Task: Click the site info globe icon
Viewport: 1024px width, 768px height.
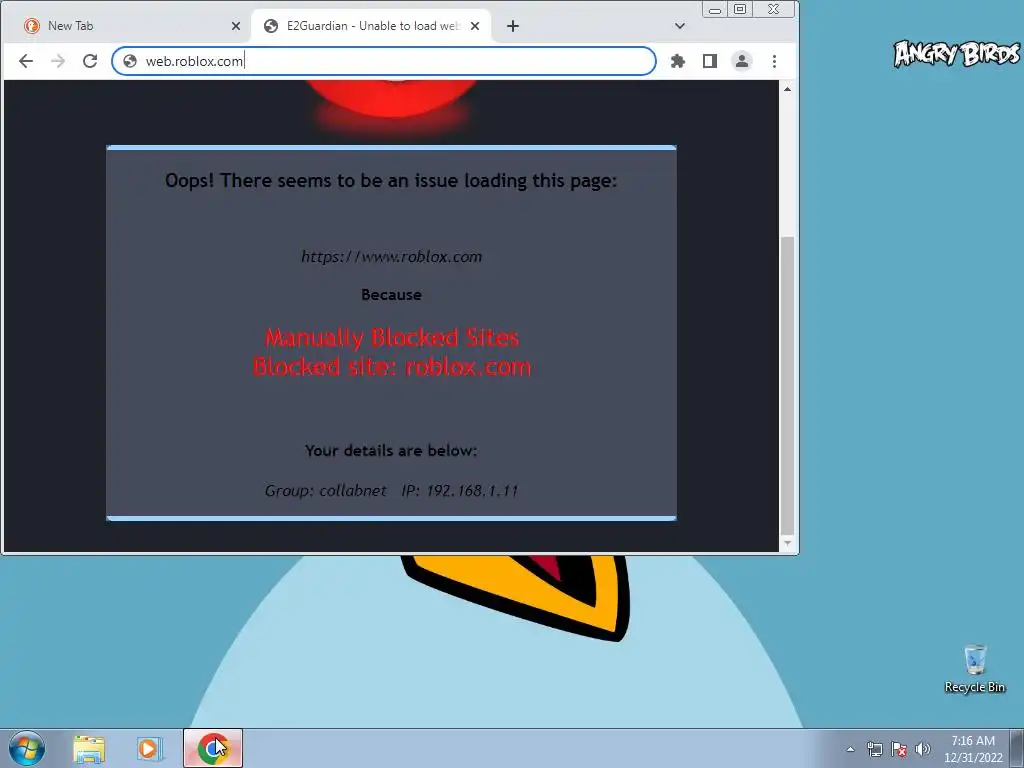Action: (130, 61)
